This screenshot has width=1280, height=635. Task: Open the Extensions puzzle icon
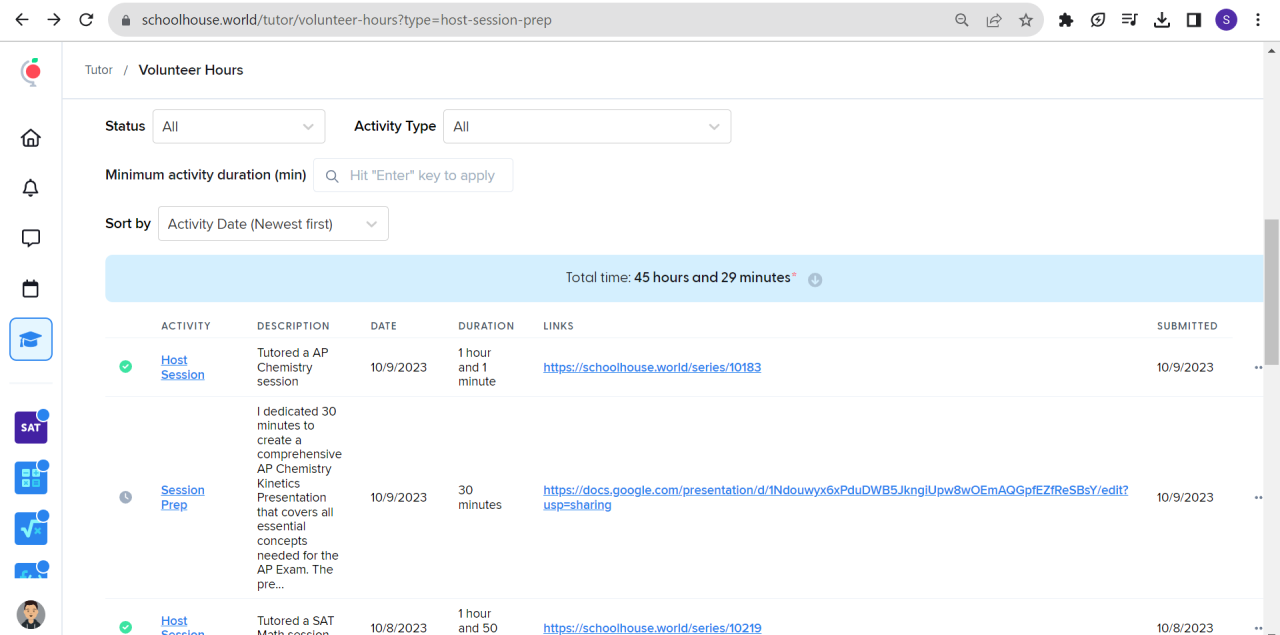pos(1066,20)
